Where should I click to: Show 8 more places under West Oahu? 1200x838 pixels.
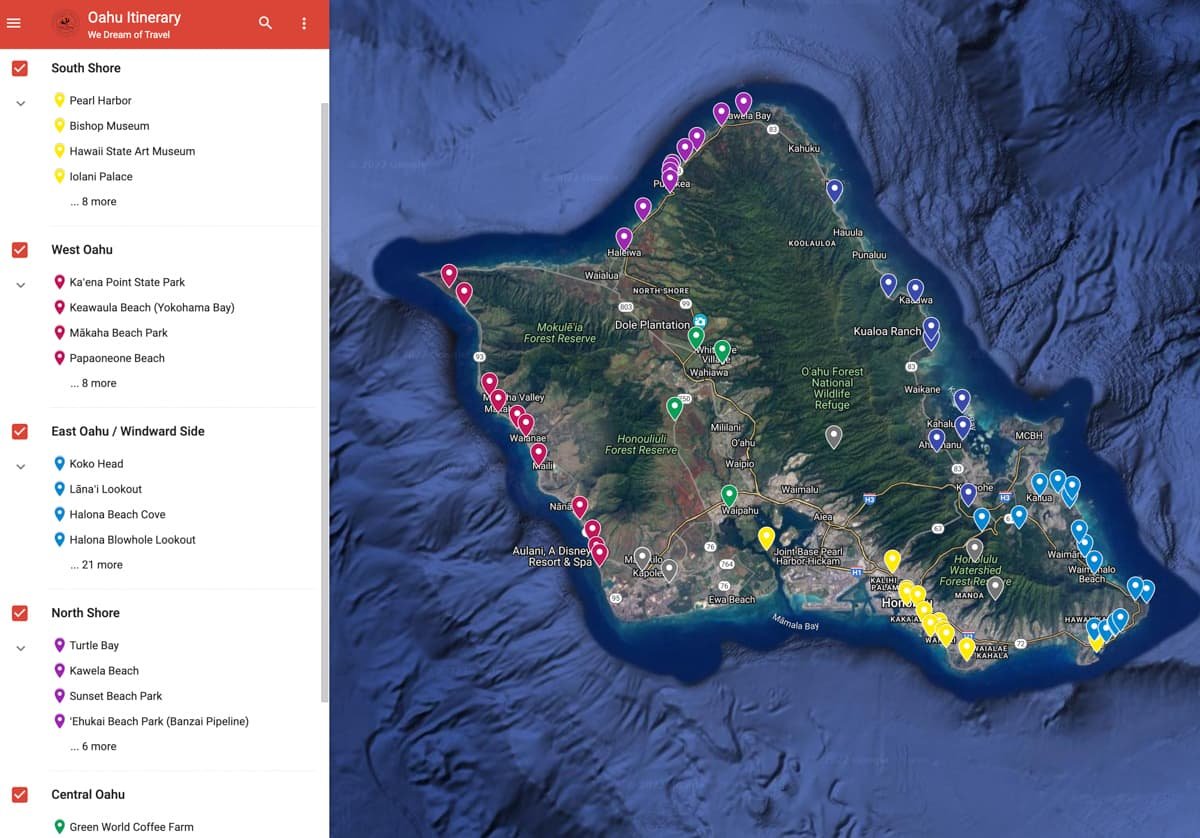click(x=93, y=383)
